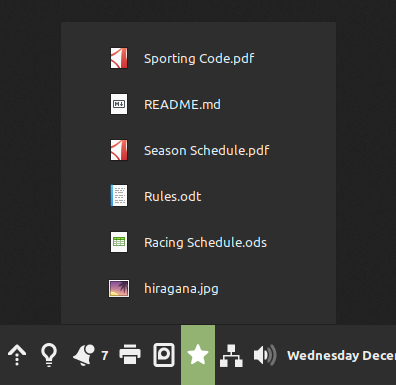Click the spreadsheet icon beside Racing Schedule.ods
The height and width of the screenshot is (385, 396).
pos(119,242)
